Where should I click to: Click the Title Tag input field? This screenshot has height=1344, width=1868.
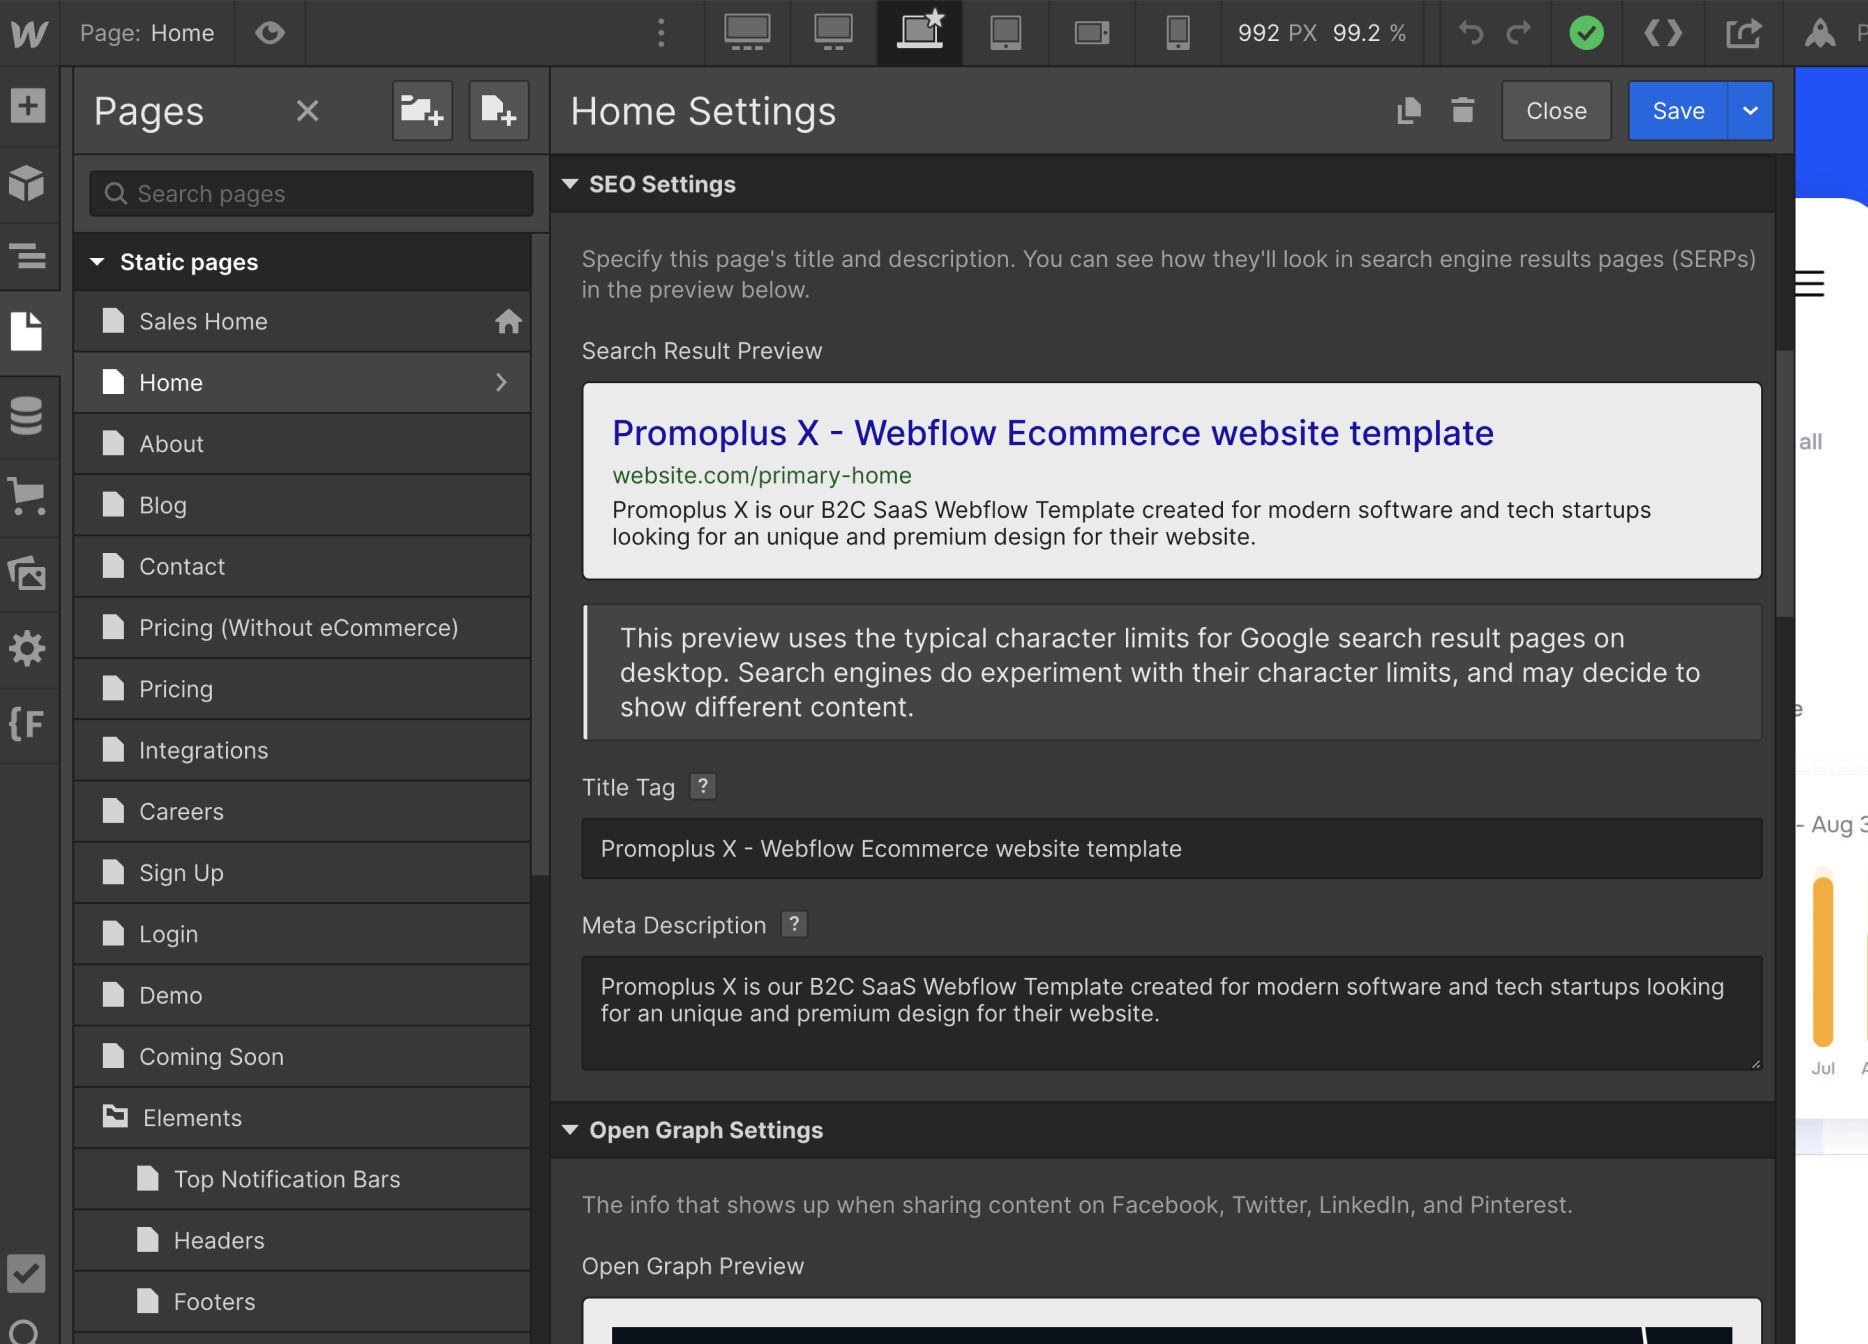(x=1171, y=849)
